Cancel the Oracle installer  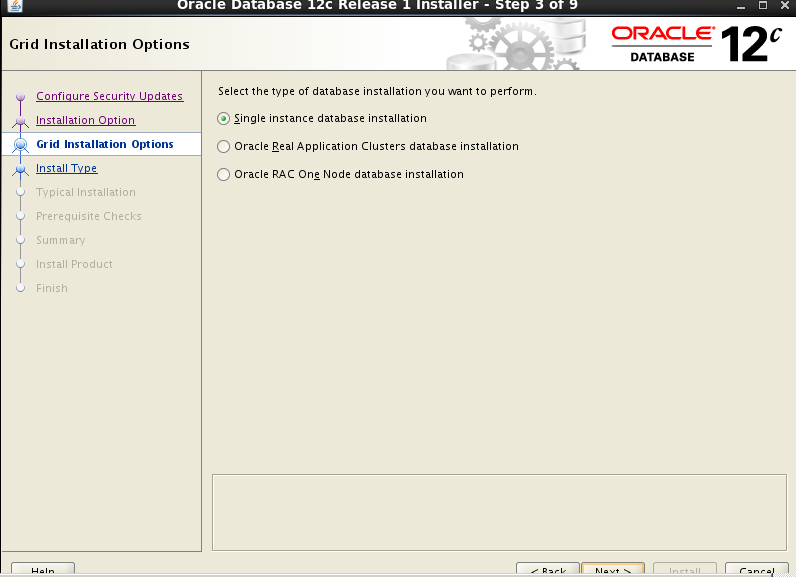pyautogui.click(x=756, y=569)
